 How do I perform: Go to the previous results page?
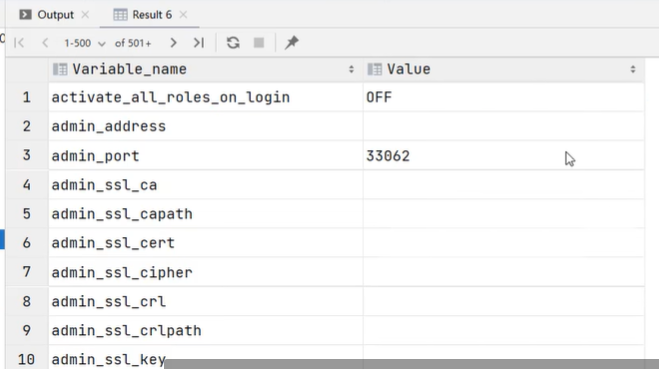(45, 43)
